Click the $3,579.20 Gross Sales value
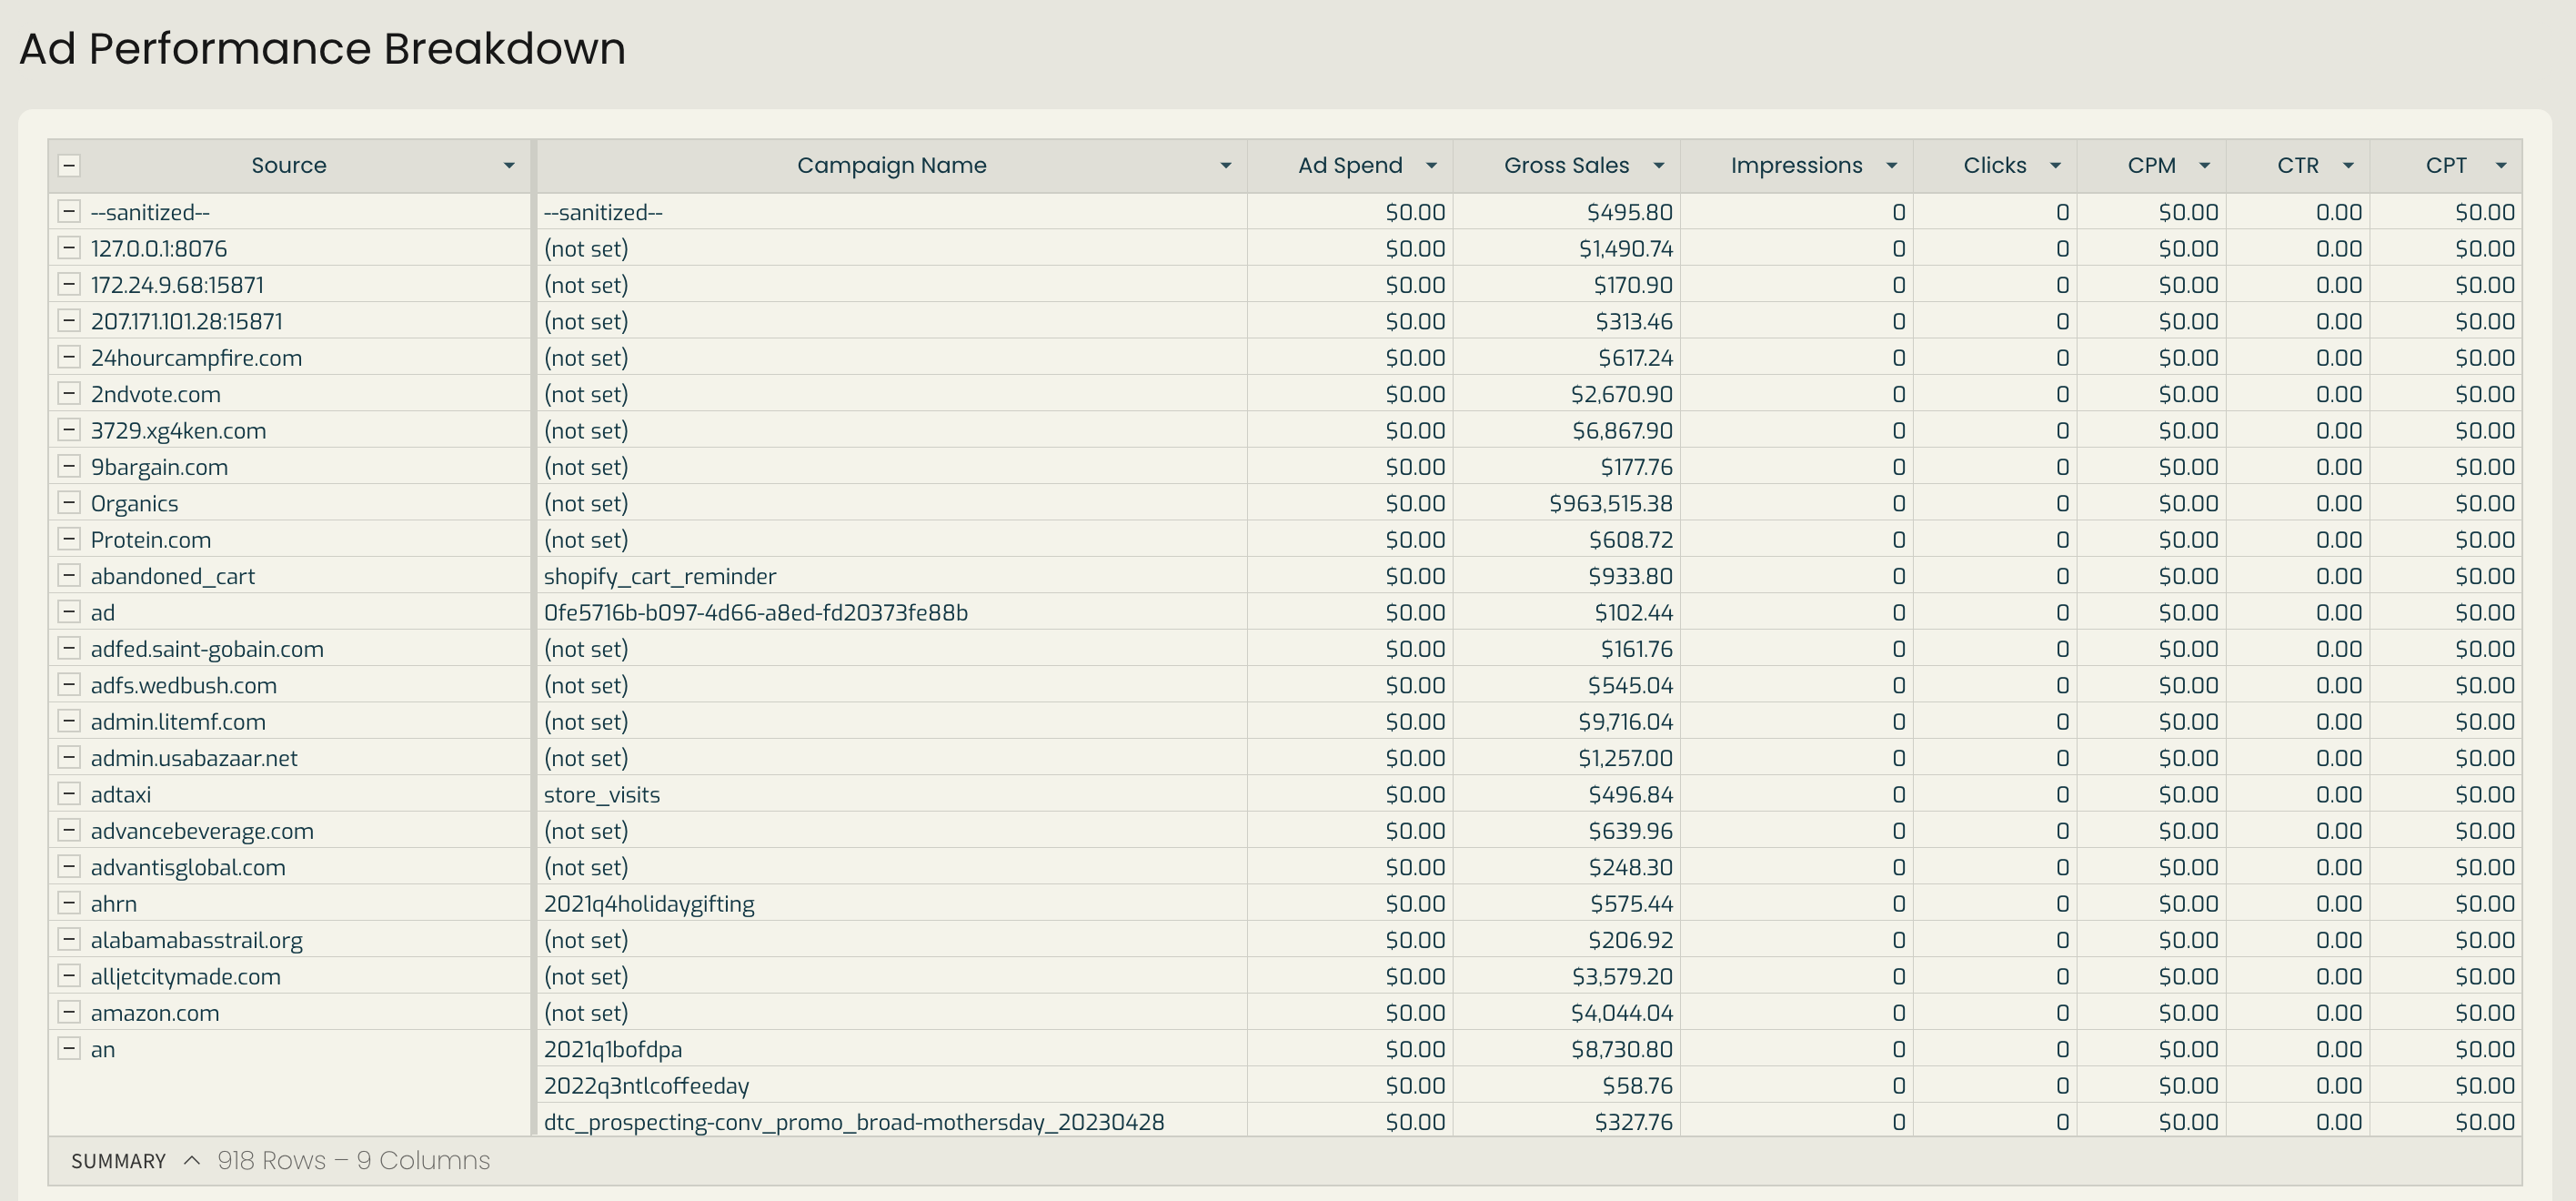 point(1621,976)
